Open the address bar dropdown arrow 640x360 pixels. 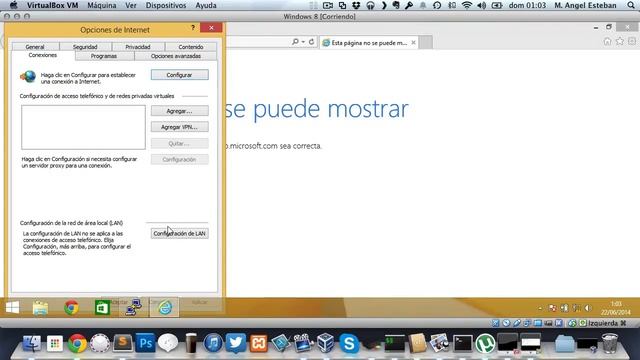coord(303,42)
